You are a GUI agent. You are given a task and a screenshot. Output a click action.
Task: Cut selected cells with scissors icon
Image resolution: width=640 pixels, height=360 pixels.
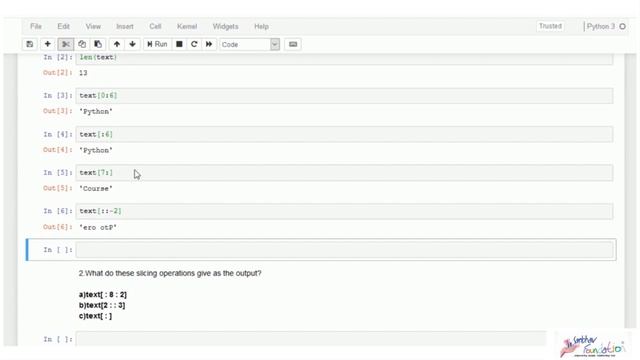(x=66, y=44)
